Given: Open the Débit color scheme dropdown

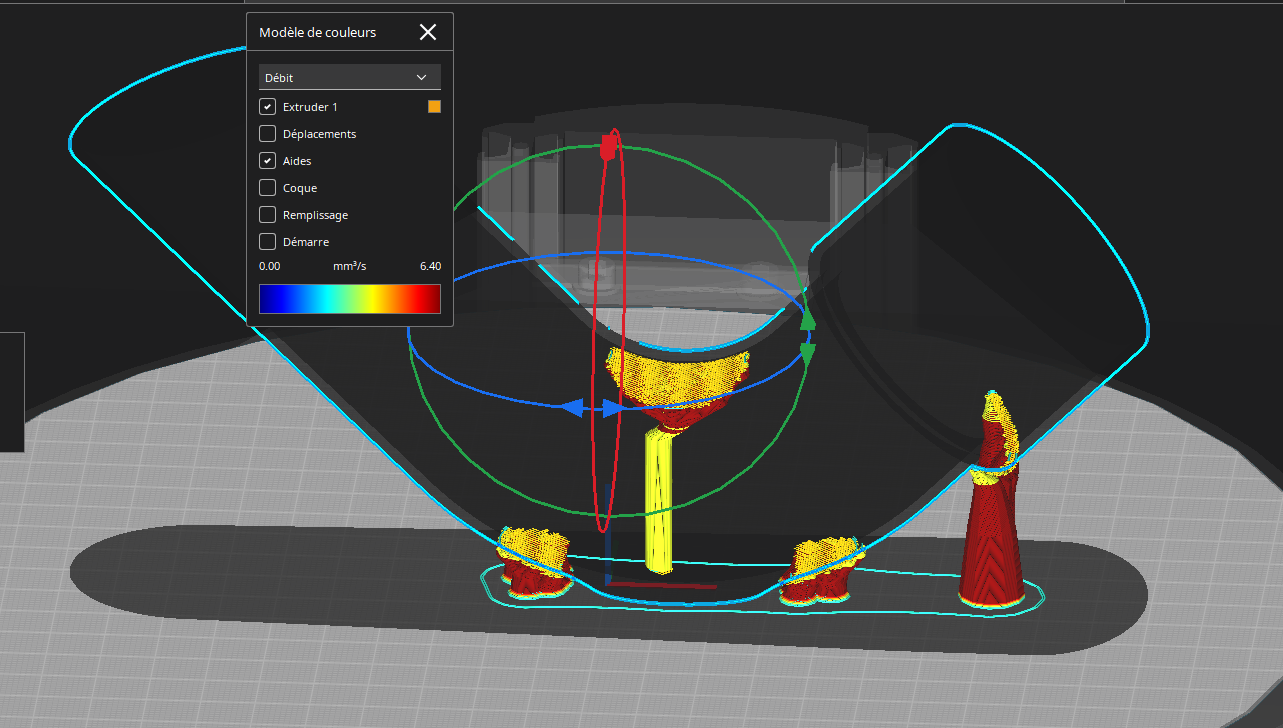Looking at the screenshot, I should click(x=349, y=77).
